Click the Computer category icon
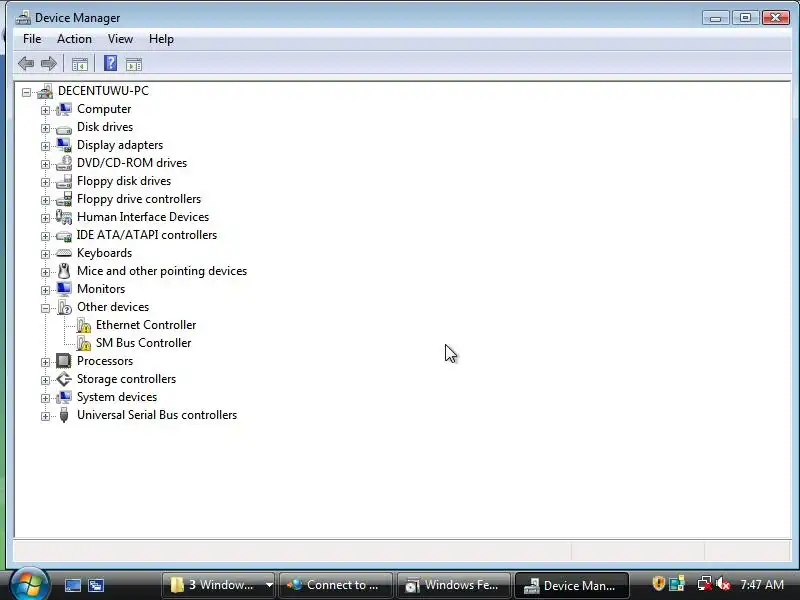This screenshot has width=800, height=600. (64, 109)
